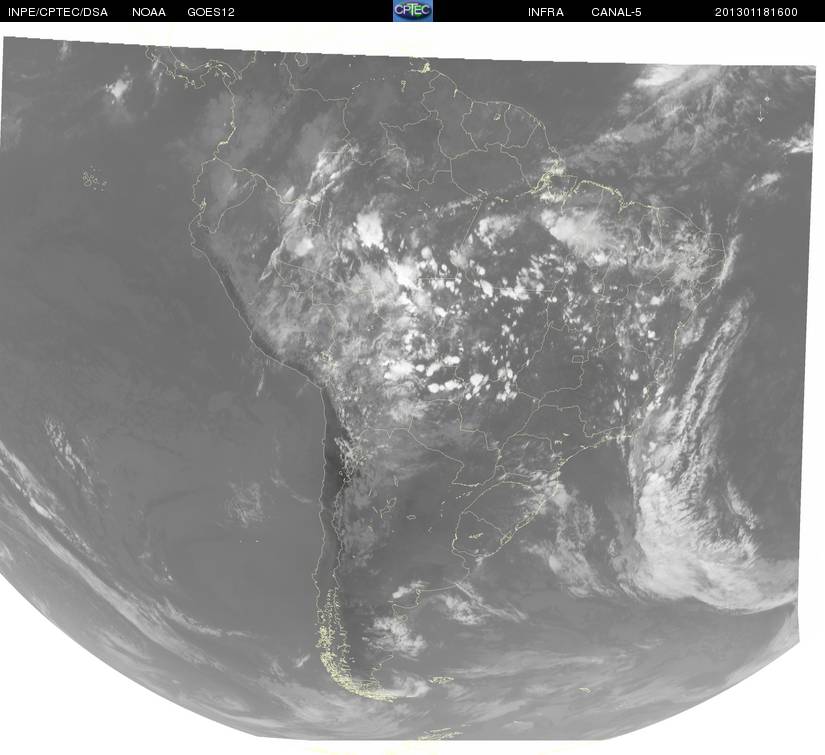Screen dimensions: 825x755
Task: Click the INPE/CPTEC/DSA header text
Action: coord(58,12)
